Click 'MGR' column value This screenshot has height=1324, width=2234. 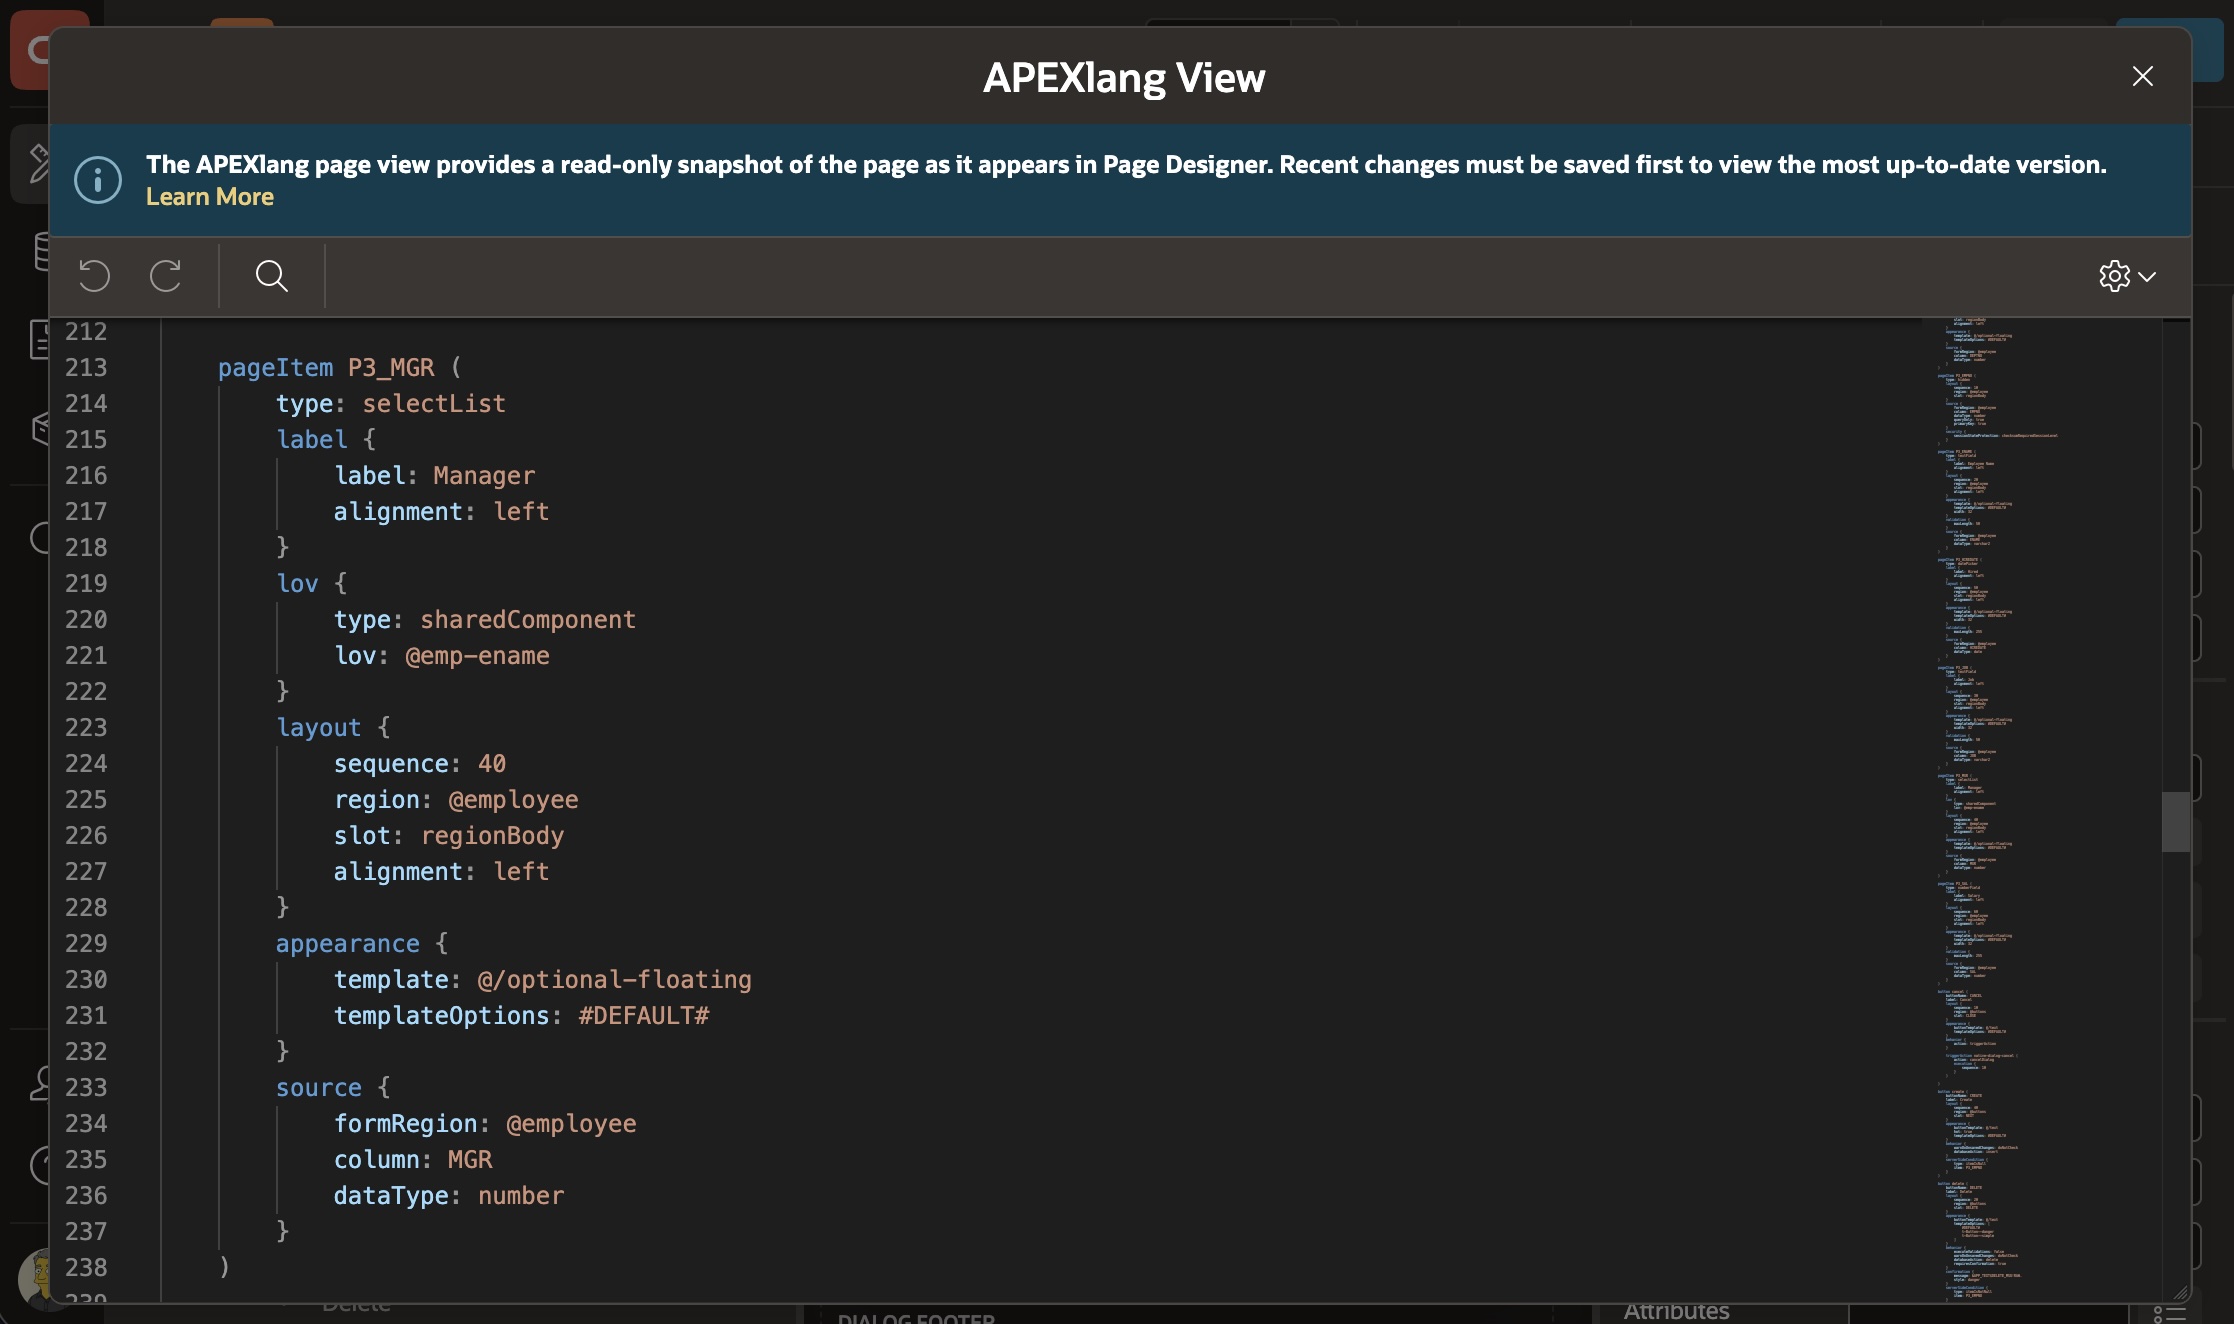[x=470, y=1160]
